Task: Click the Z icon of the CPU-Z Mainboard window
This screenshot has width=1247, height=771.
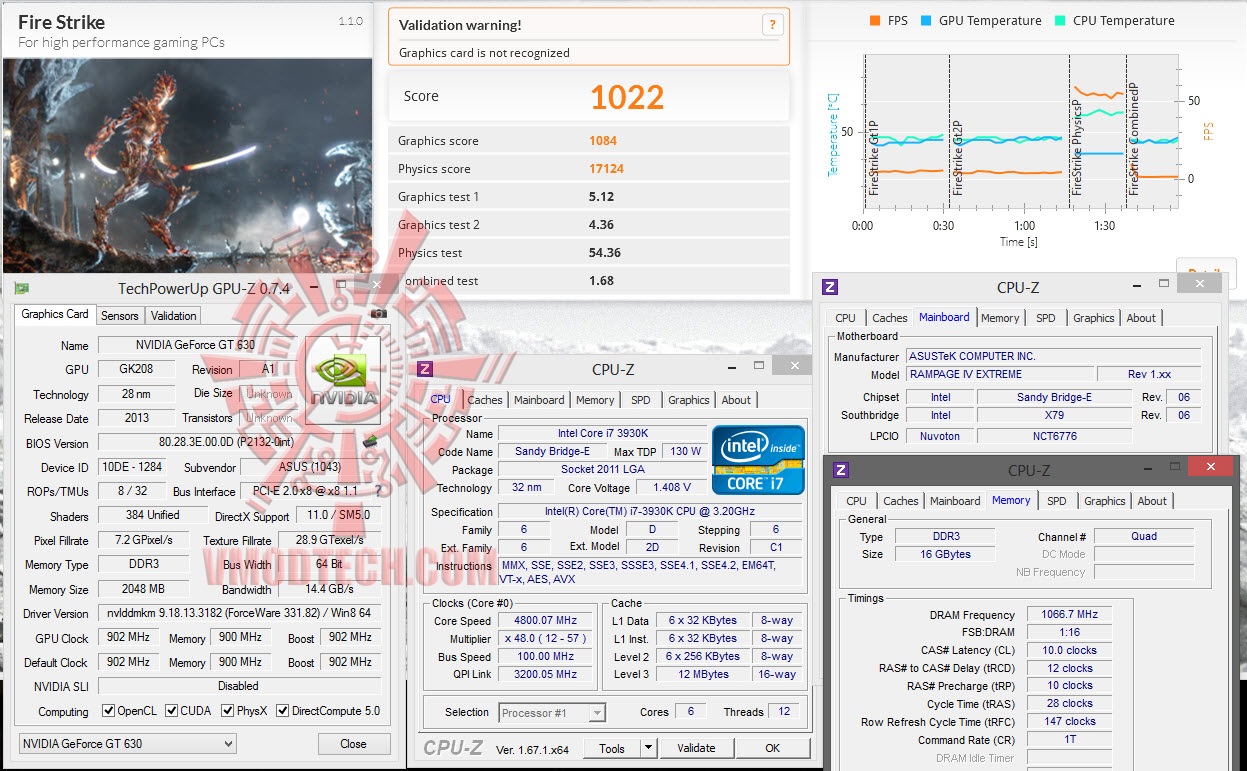Action: pyautogui.click(x=829, y=287)
